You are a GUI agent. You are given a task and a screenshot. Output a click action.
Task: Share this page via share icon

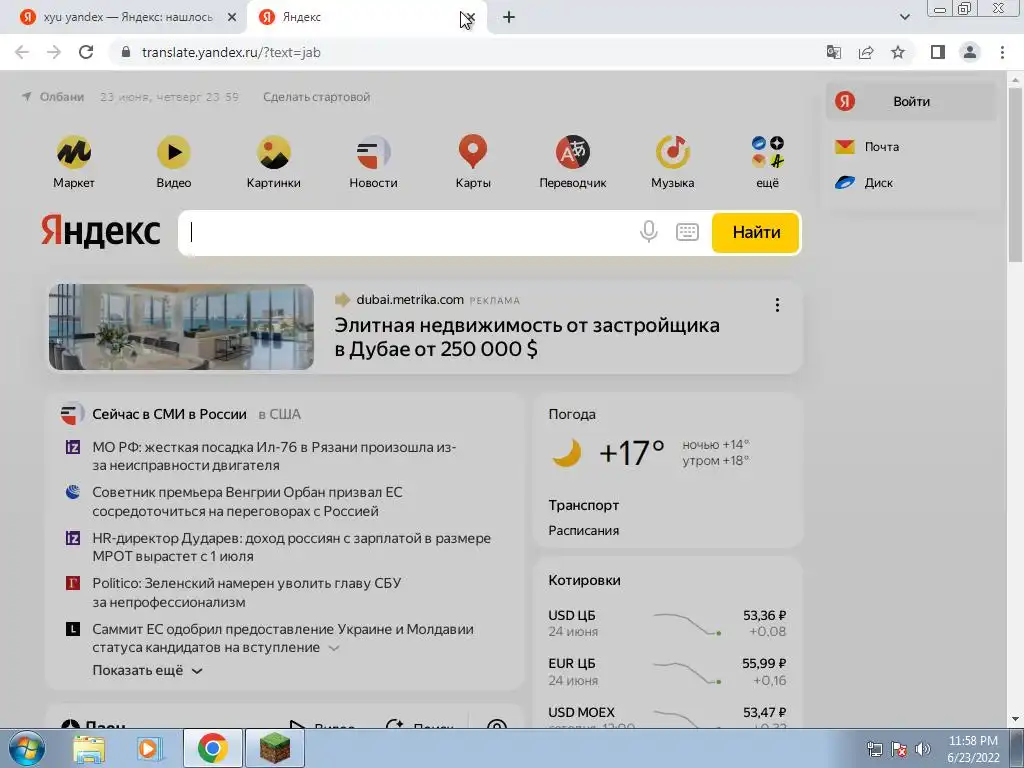[866, 52]
